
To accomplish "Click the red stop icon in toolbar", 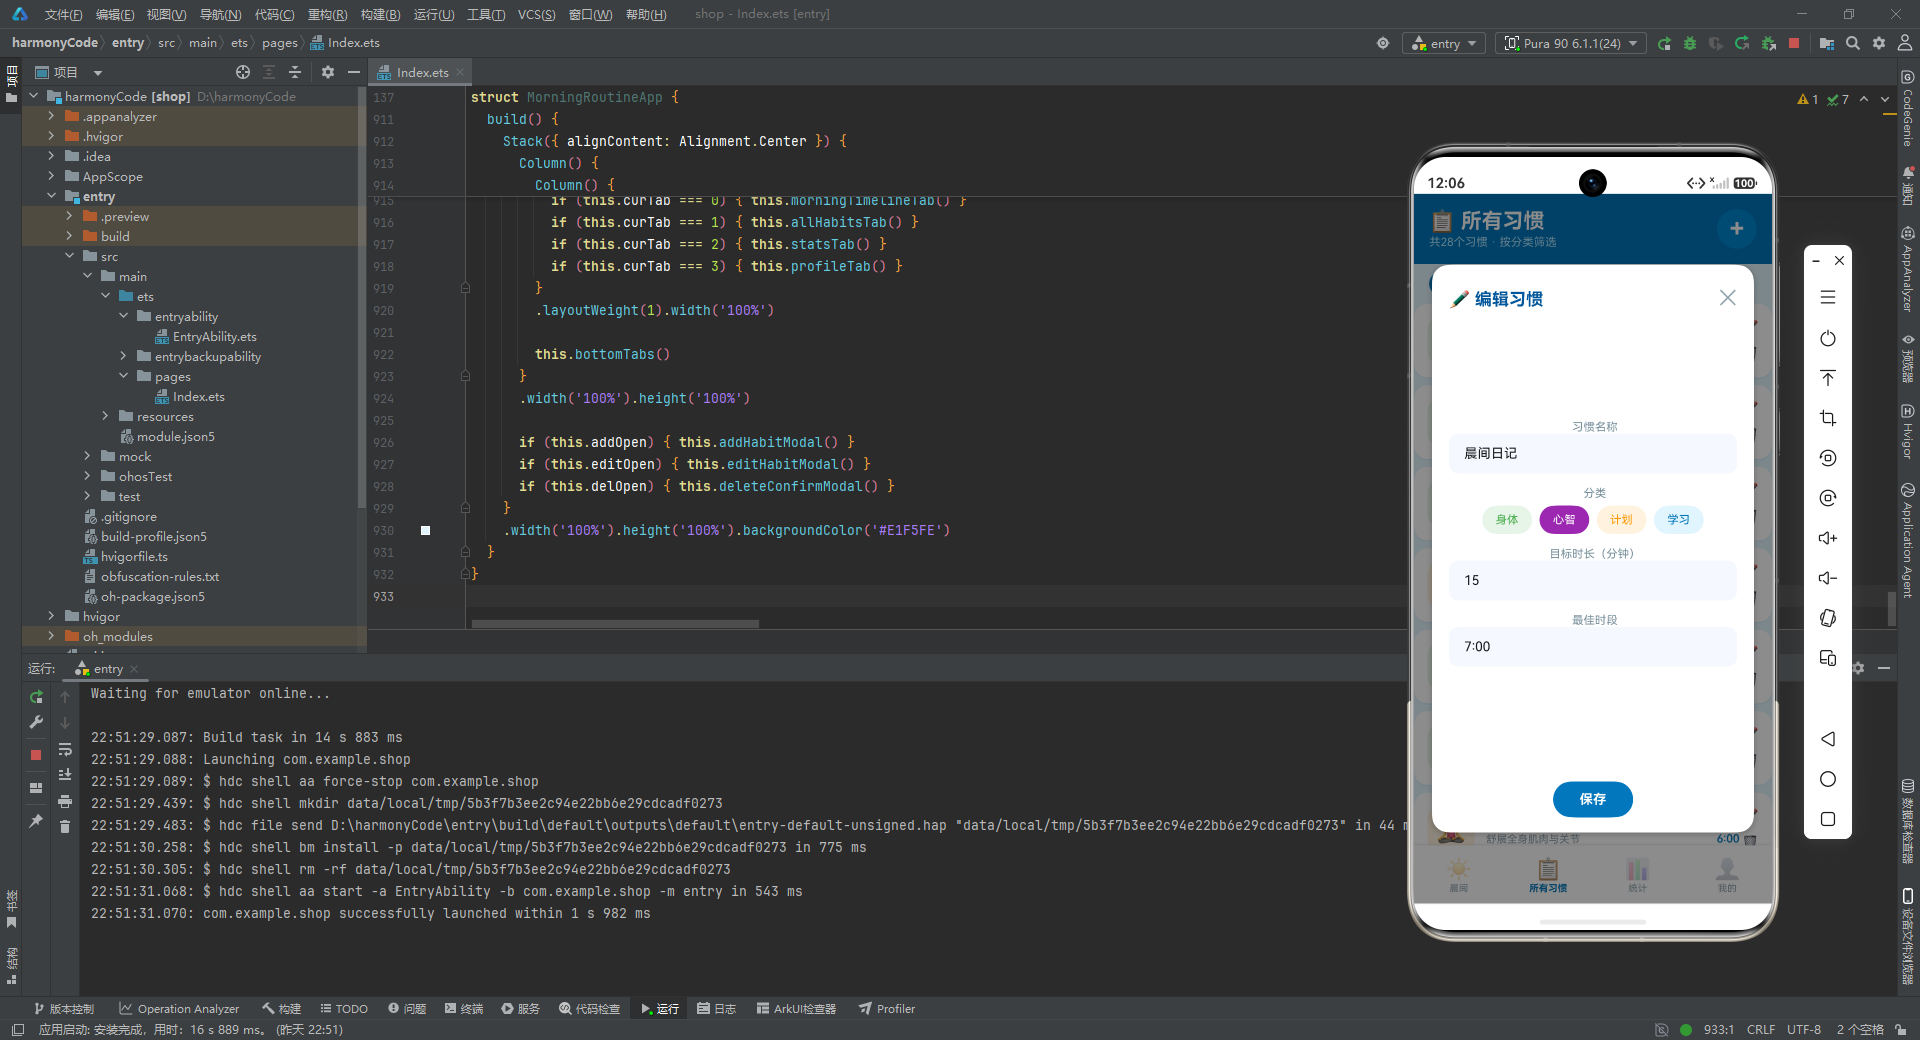I will click(1794, 43).
